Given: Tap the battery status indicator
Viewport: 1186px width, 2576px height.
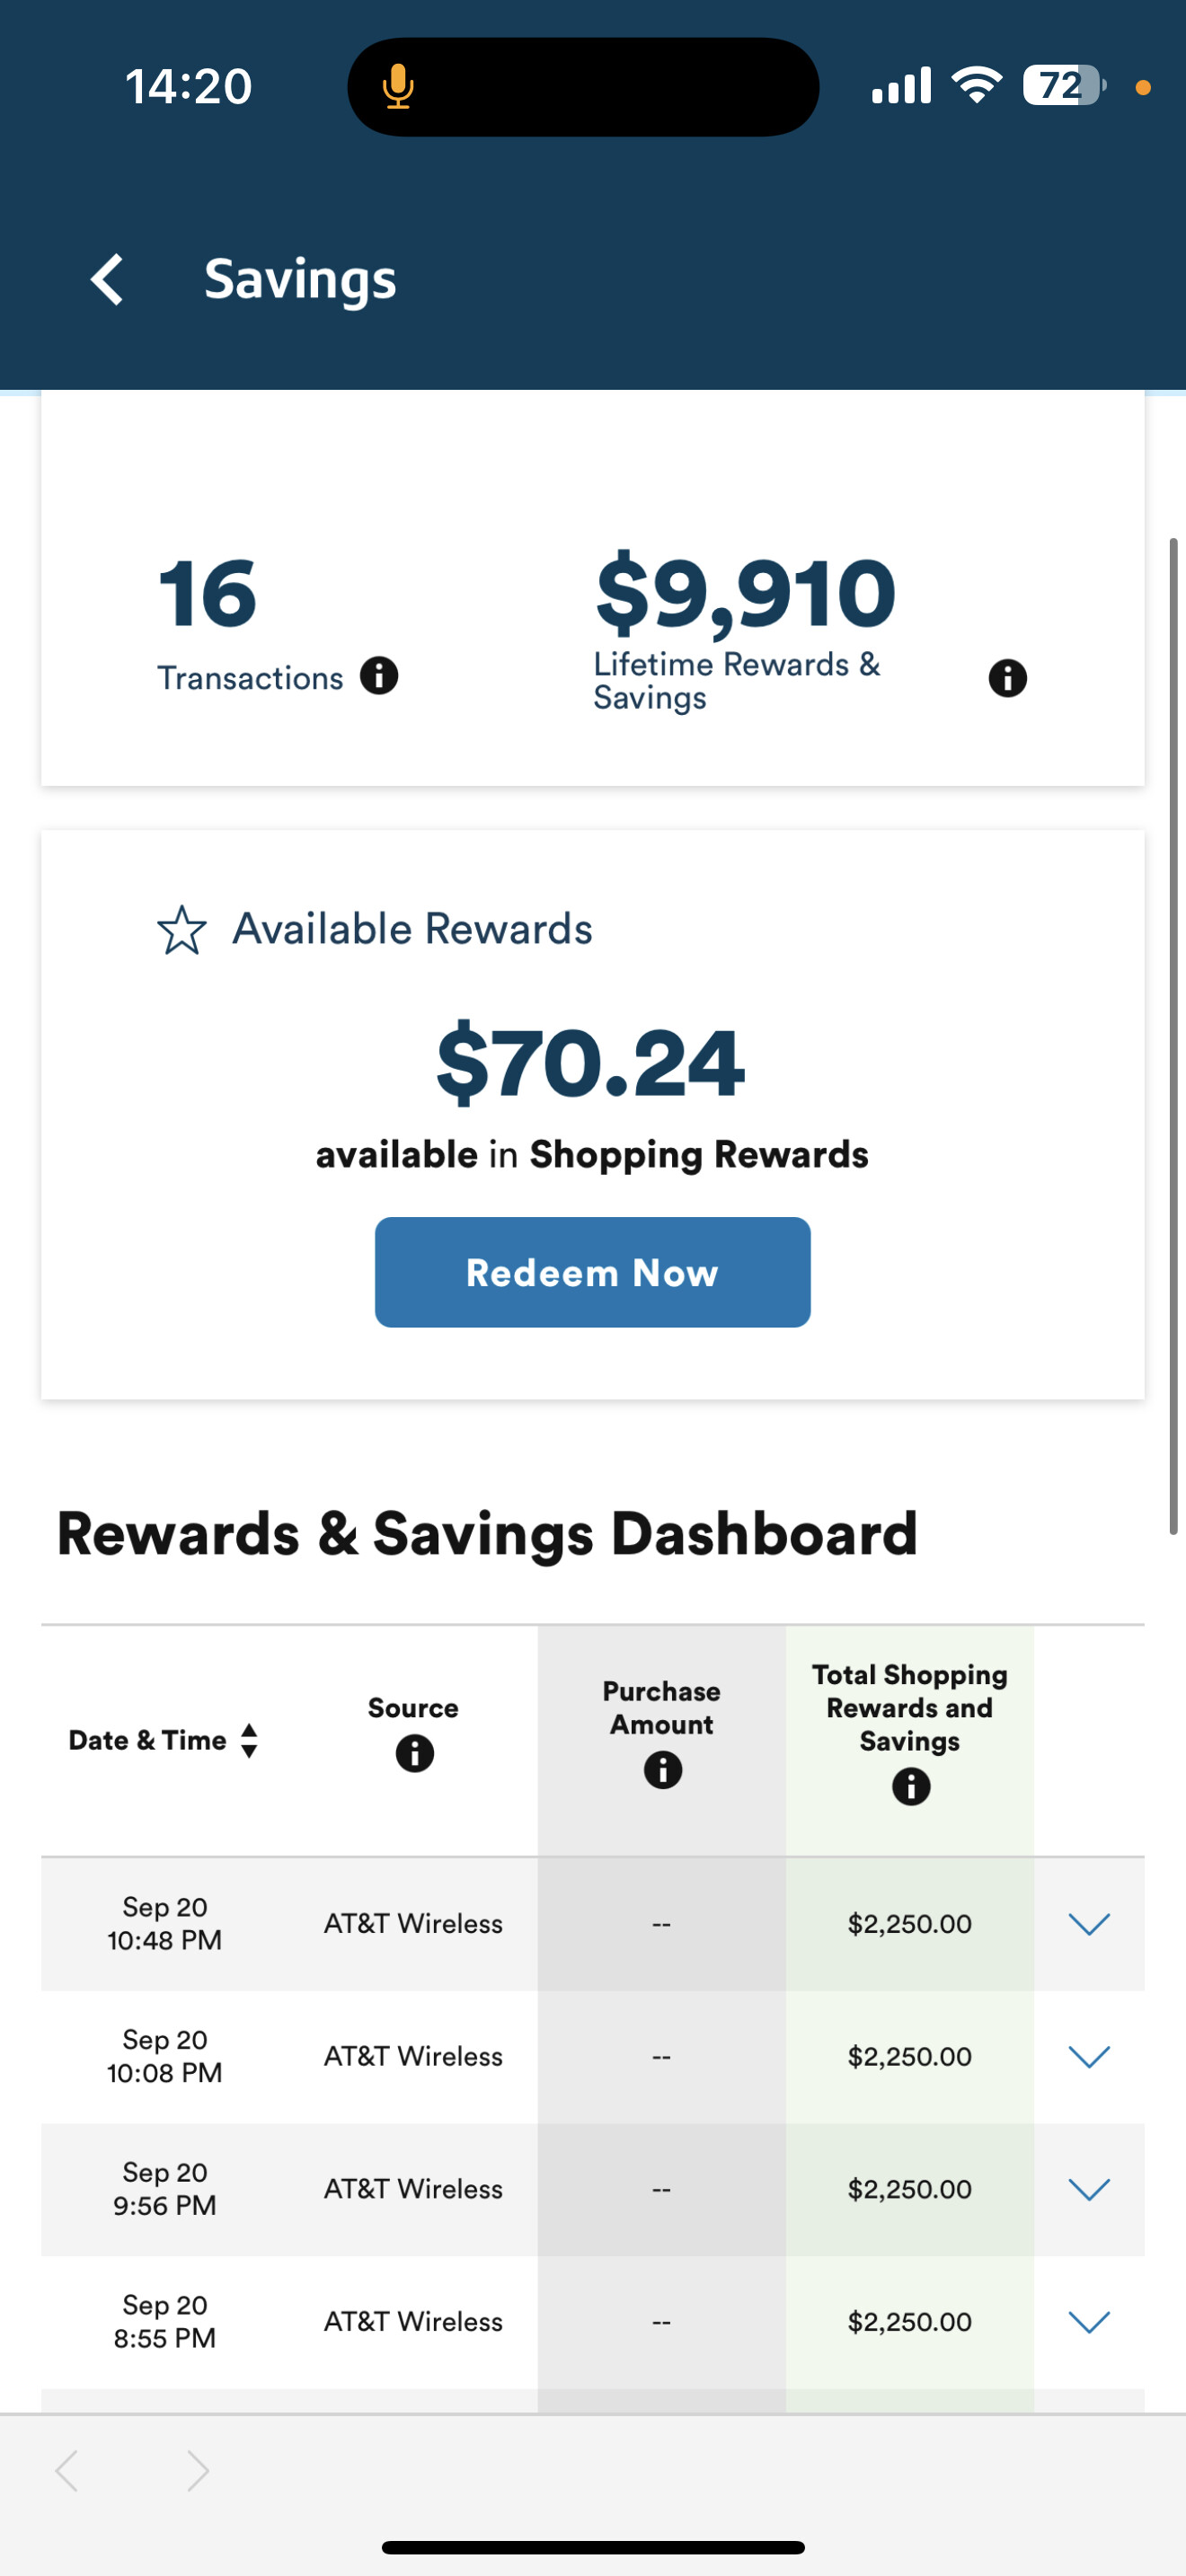Looking at the screenshot, I should [1064, 86].
